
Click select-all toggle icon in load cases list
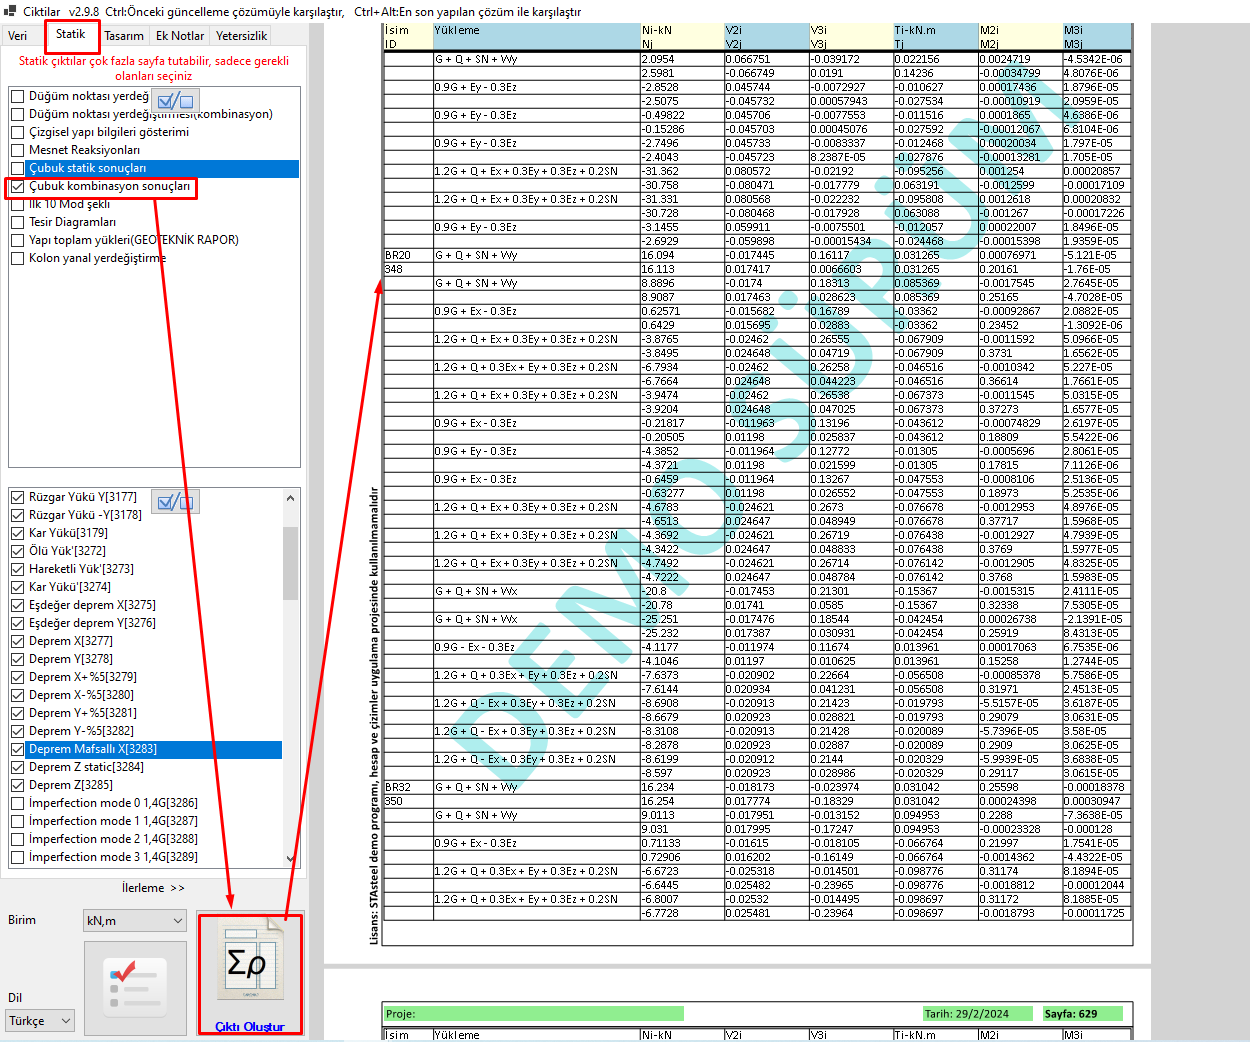175,501
